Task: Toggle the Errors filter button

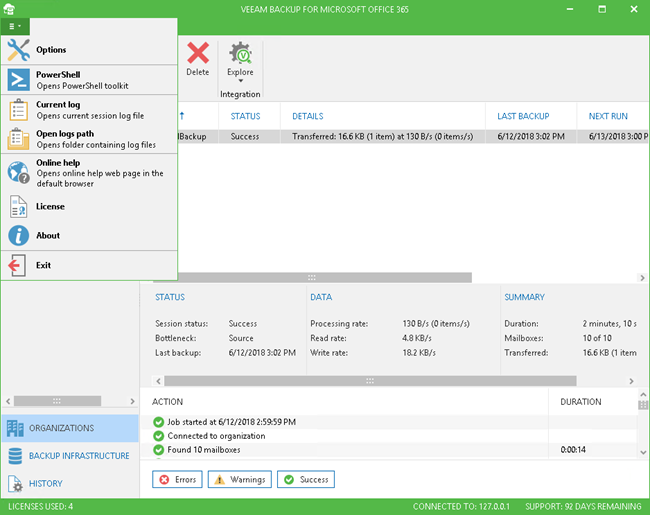Action: tap(177, 479)
